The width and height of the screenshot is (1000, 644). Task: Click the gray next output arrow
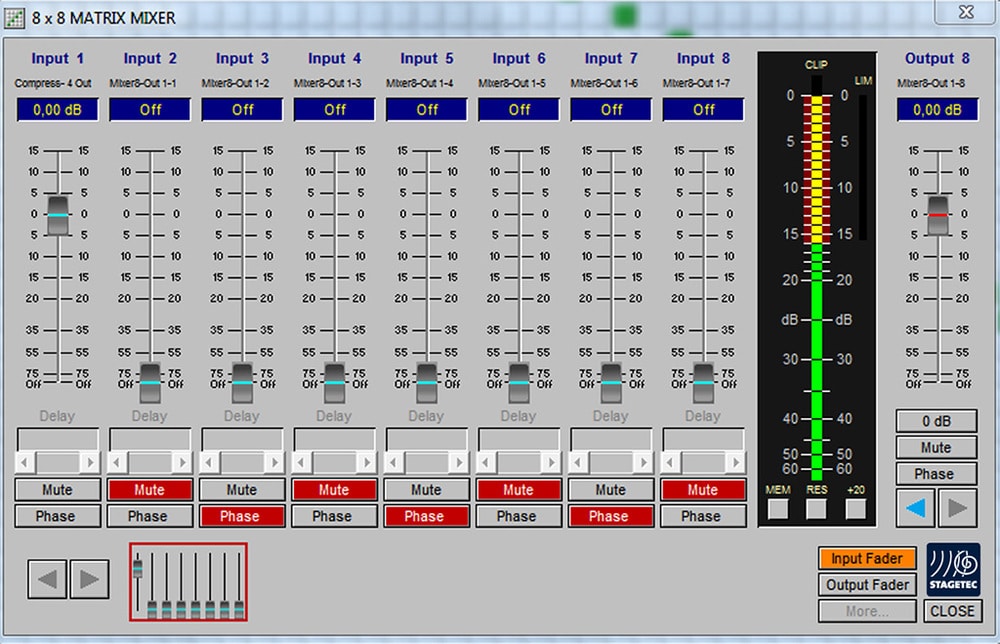tap(958, 507)
